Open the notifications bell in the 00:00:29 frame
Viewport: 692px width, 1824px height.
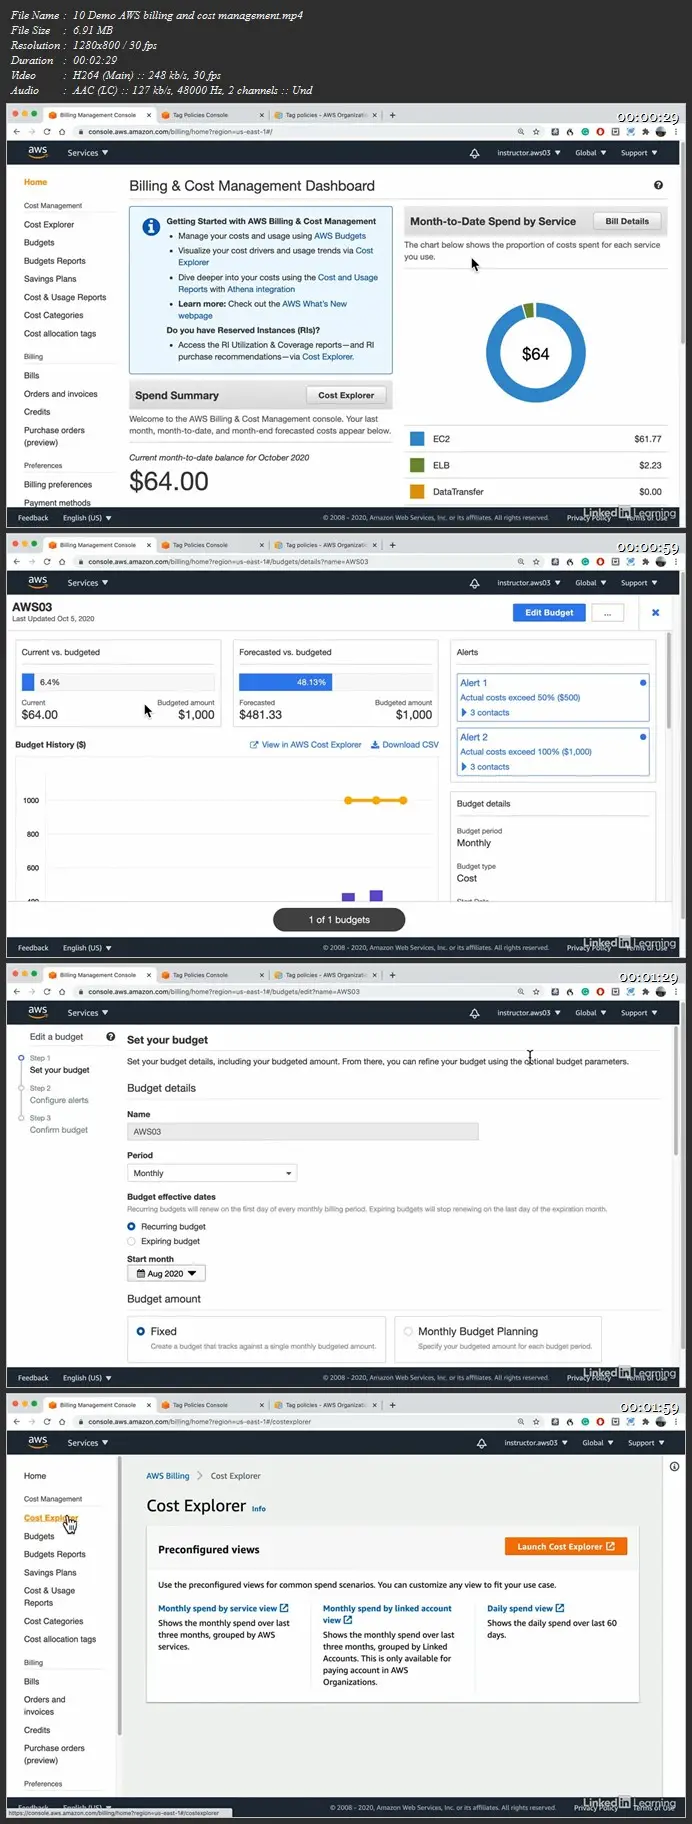(474, 153)
